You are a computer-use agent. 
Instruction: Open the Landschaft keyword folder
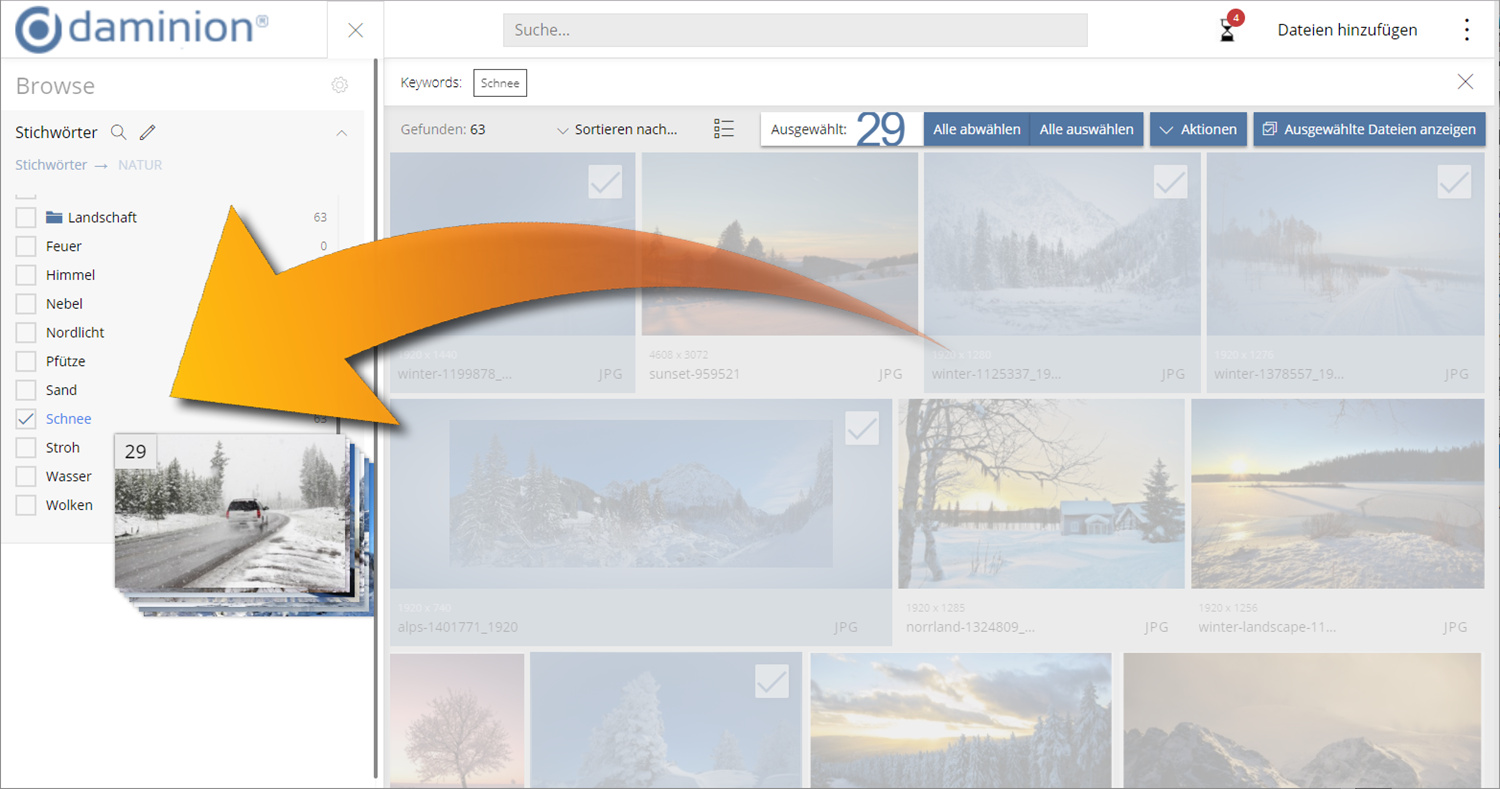[x=101, y=217]
